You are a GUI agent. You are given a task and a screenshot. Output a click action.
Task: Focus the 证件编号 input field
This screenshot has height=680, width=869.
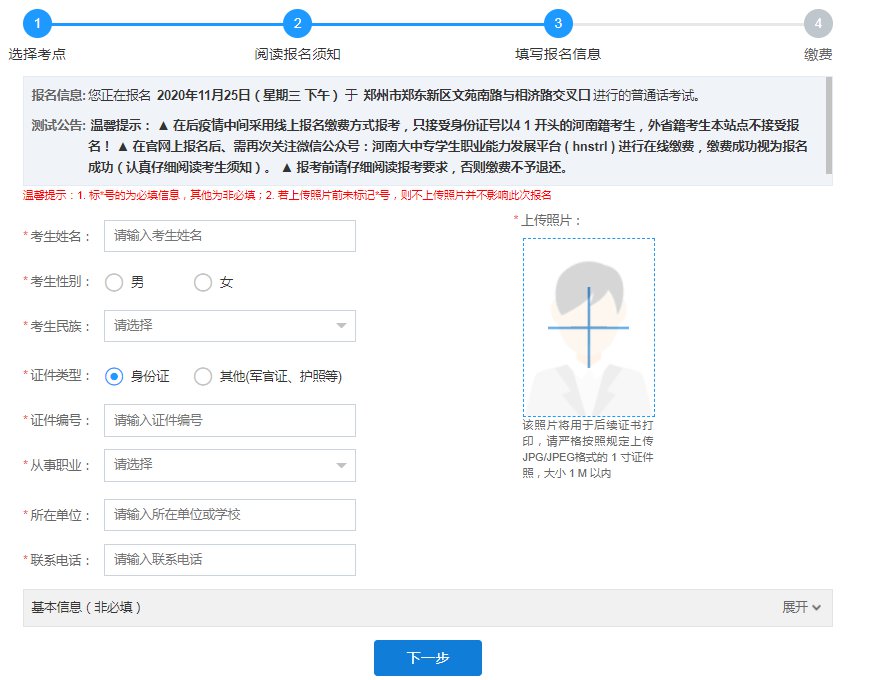[x=230, y=421]
